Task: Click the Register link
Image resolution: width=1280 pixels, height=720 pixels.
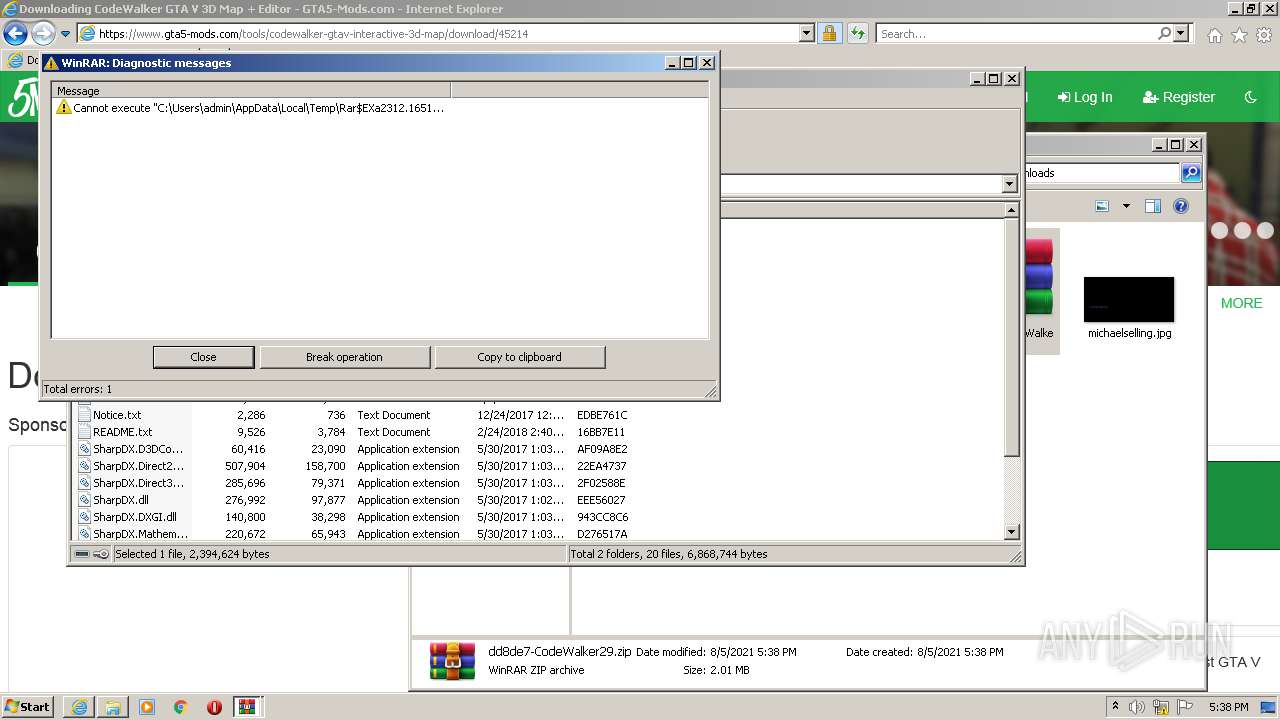Action: pos(1179,97)
